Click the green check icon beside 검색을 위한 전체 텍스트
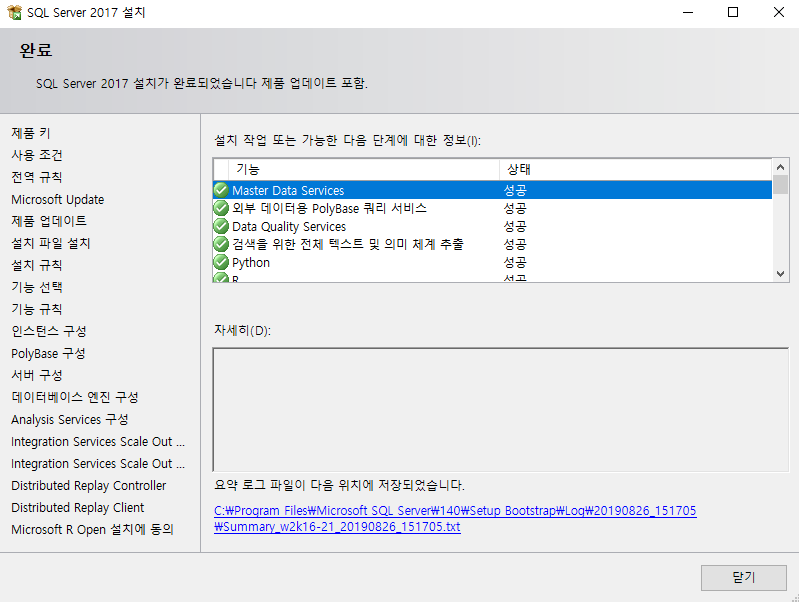 tap(221, 244)
